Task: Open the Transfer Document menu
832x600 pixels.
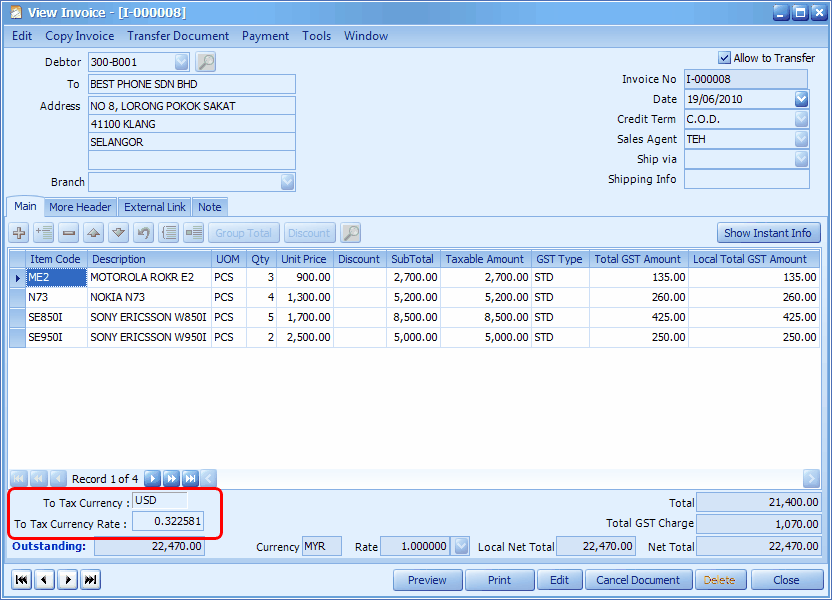Action: pyautogui.click(x=178, y=36)
